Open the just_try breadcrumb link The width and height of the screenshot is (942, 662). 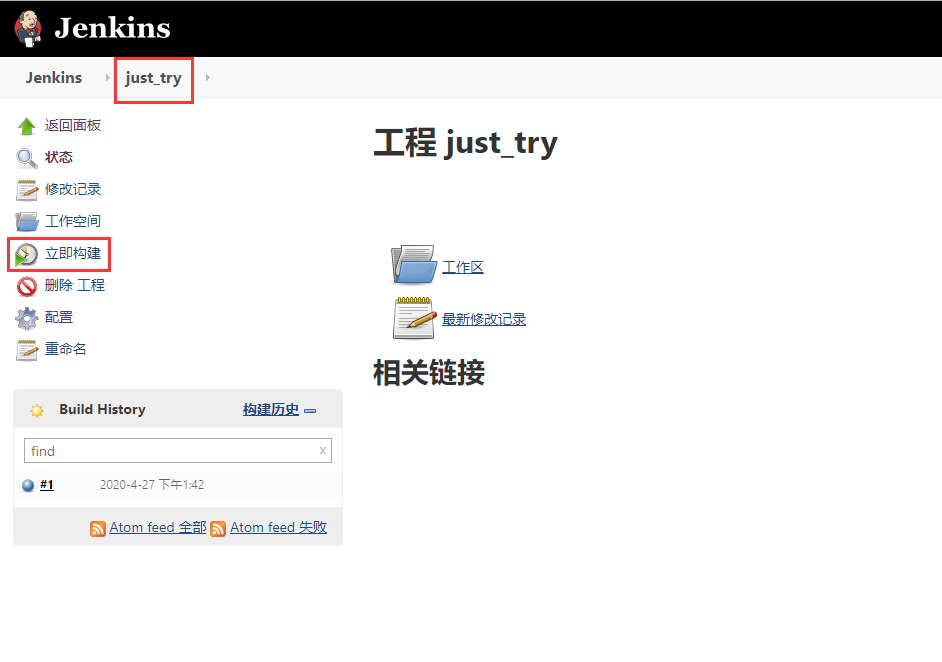[x=153, y=78]
